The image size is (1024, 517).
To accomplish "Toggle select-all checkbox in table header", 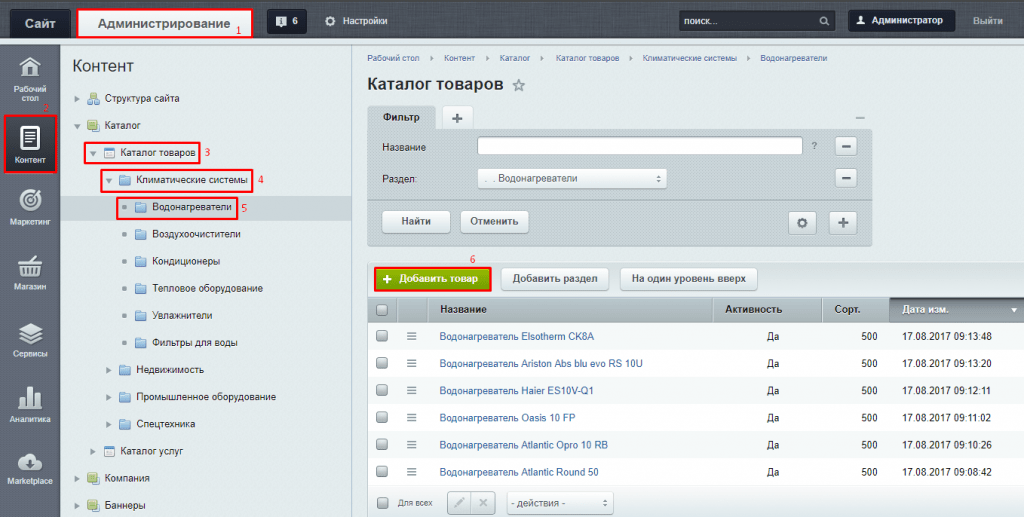I will pos(382,310).
